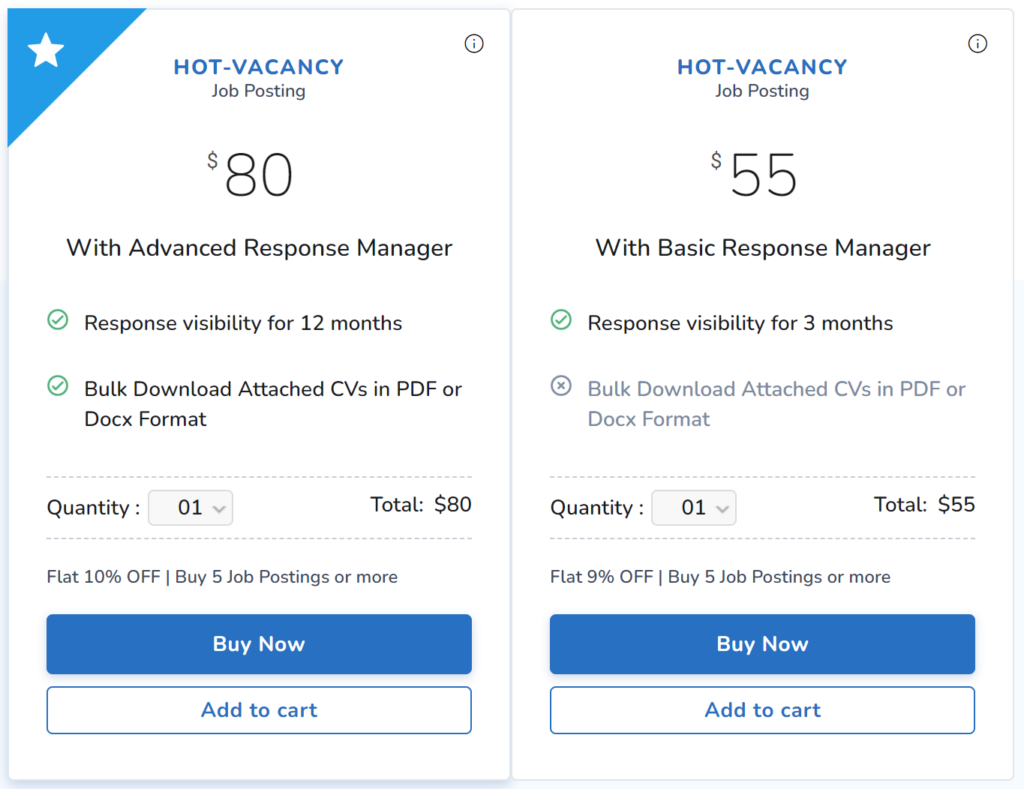Click the green check beside Bulk Download CVs
Image resolution: width=1024 pixels, height=789 pixels.
(57, 388)
